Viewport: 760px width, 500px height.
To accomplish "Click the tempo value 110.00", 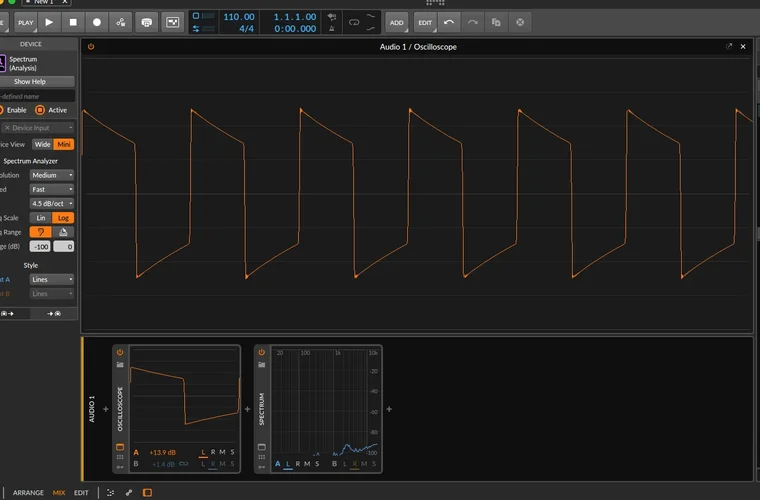I will point(238,16).
